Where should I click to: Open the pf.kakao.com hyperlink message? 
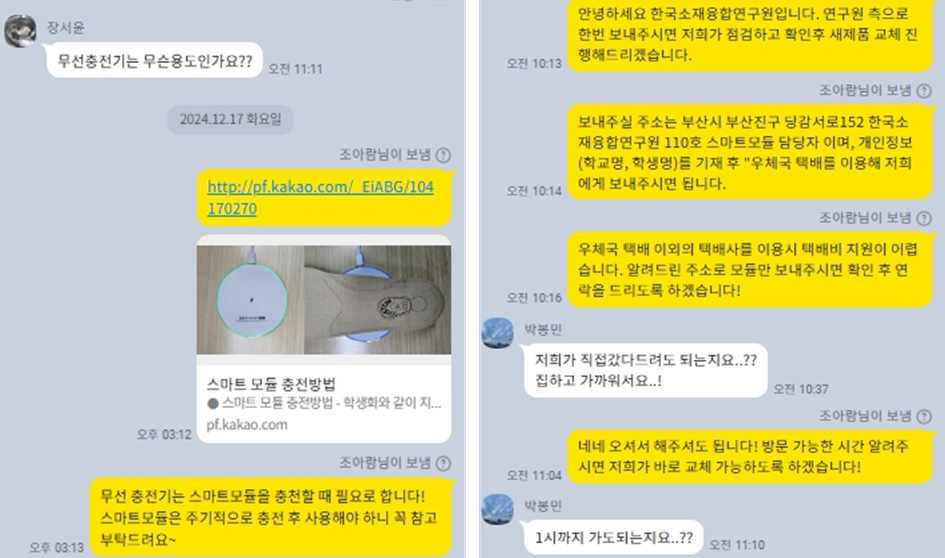pos(321,198)
